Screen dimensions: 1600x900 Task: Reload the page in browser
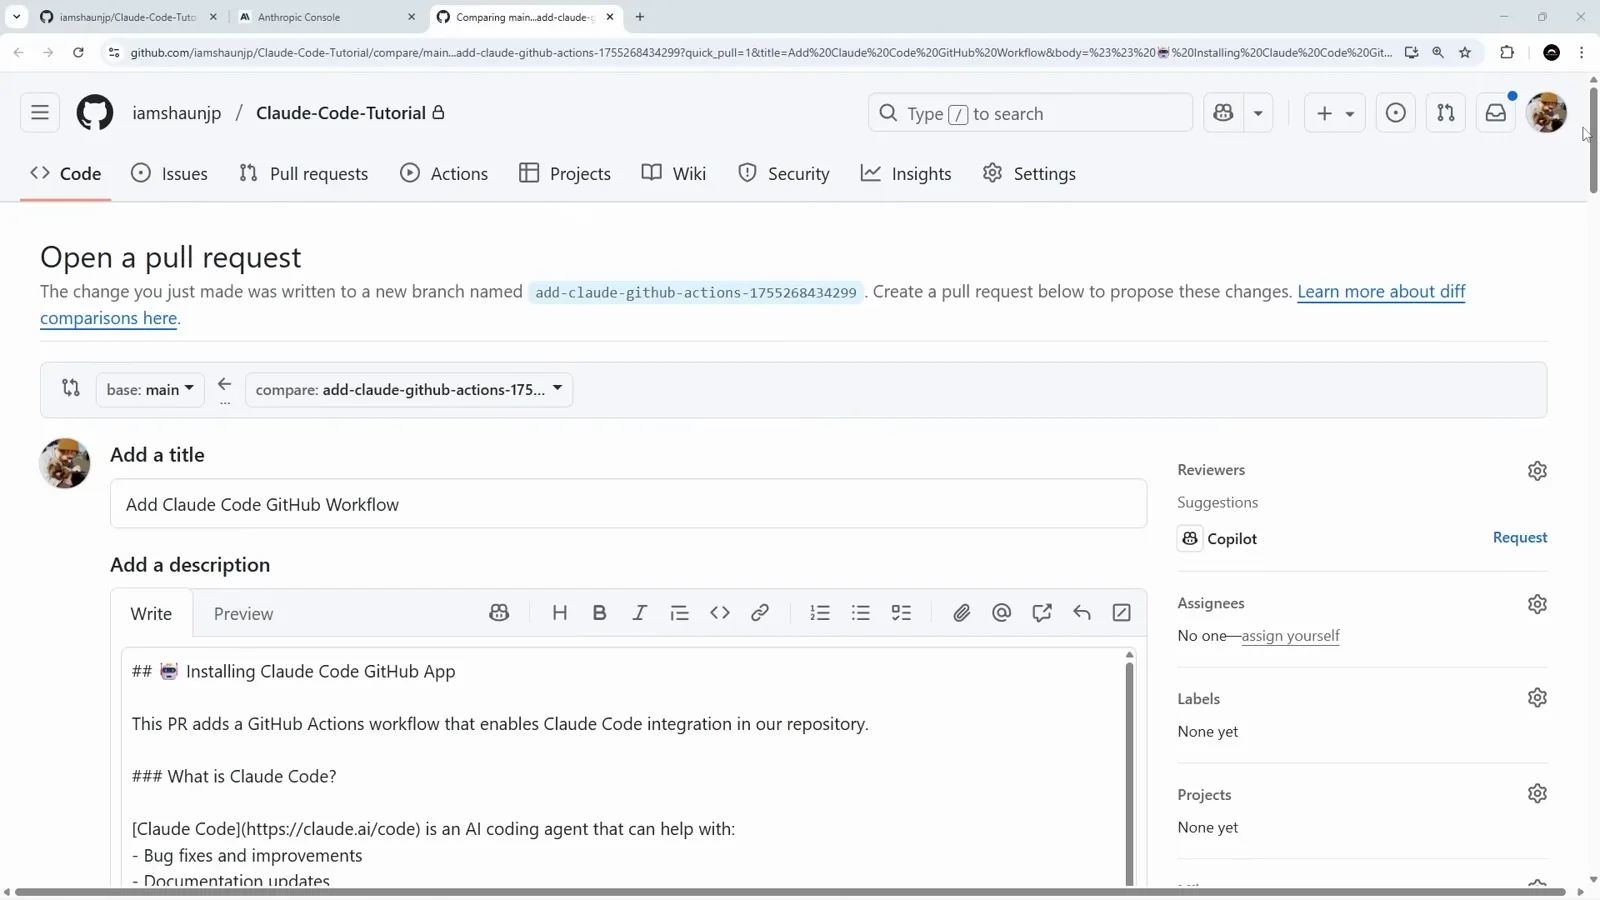(x=78, y=52)
